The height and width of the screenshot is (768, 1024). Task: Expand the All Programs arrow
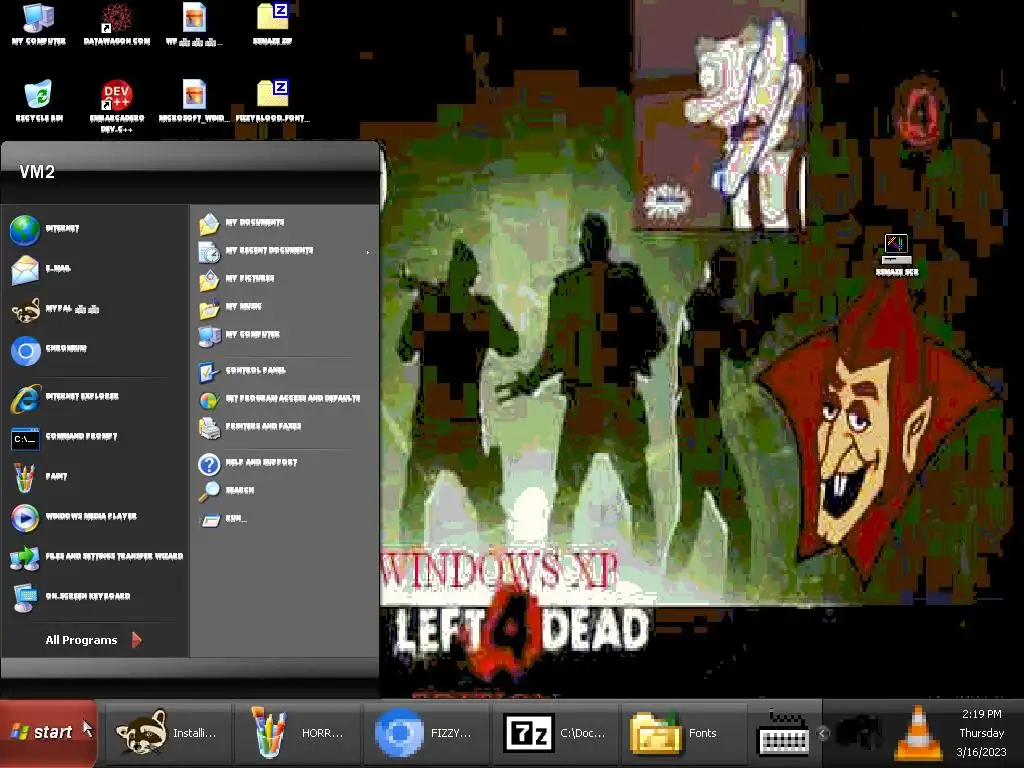[x=136, y=640]
